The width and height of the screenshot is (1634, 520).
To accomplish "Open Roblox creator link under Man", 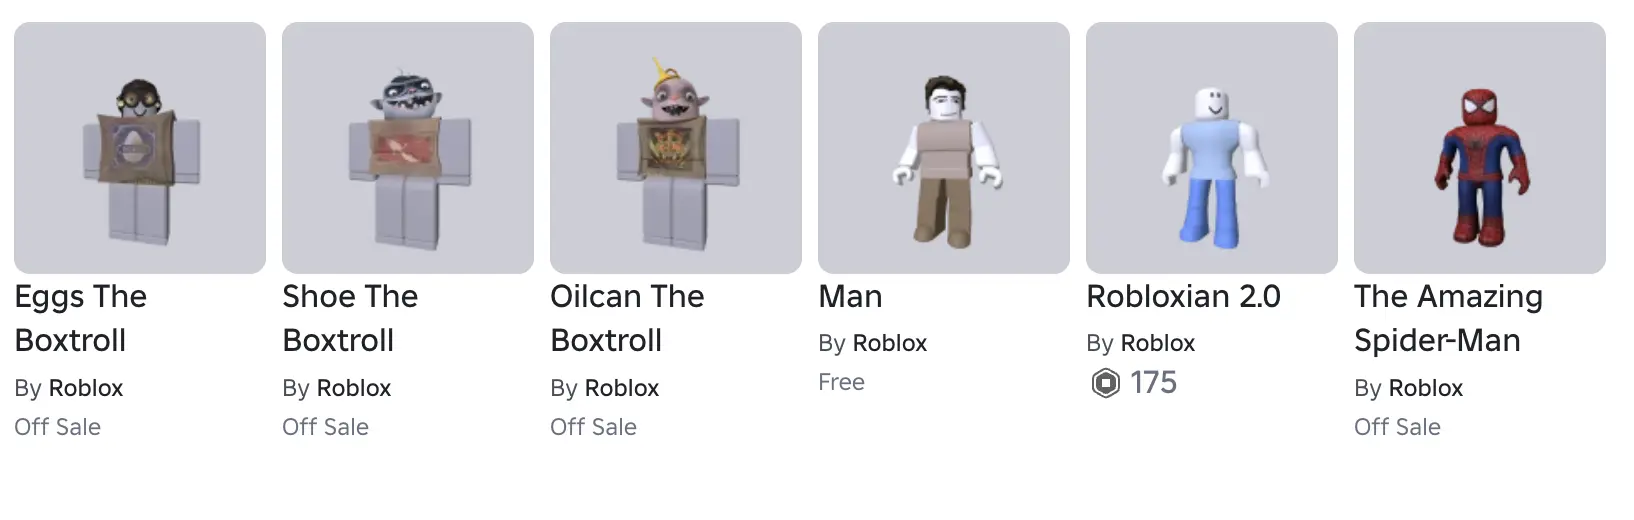I will [x=890, y=343].
